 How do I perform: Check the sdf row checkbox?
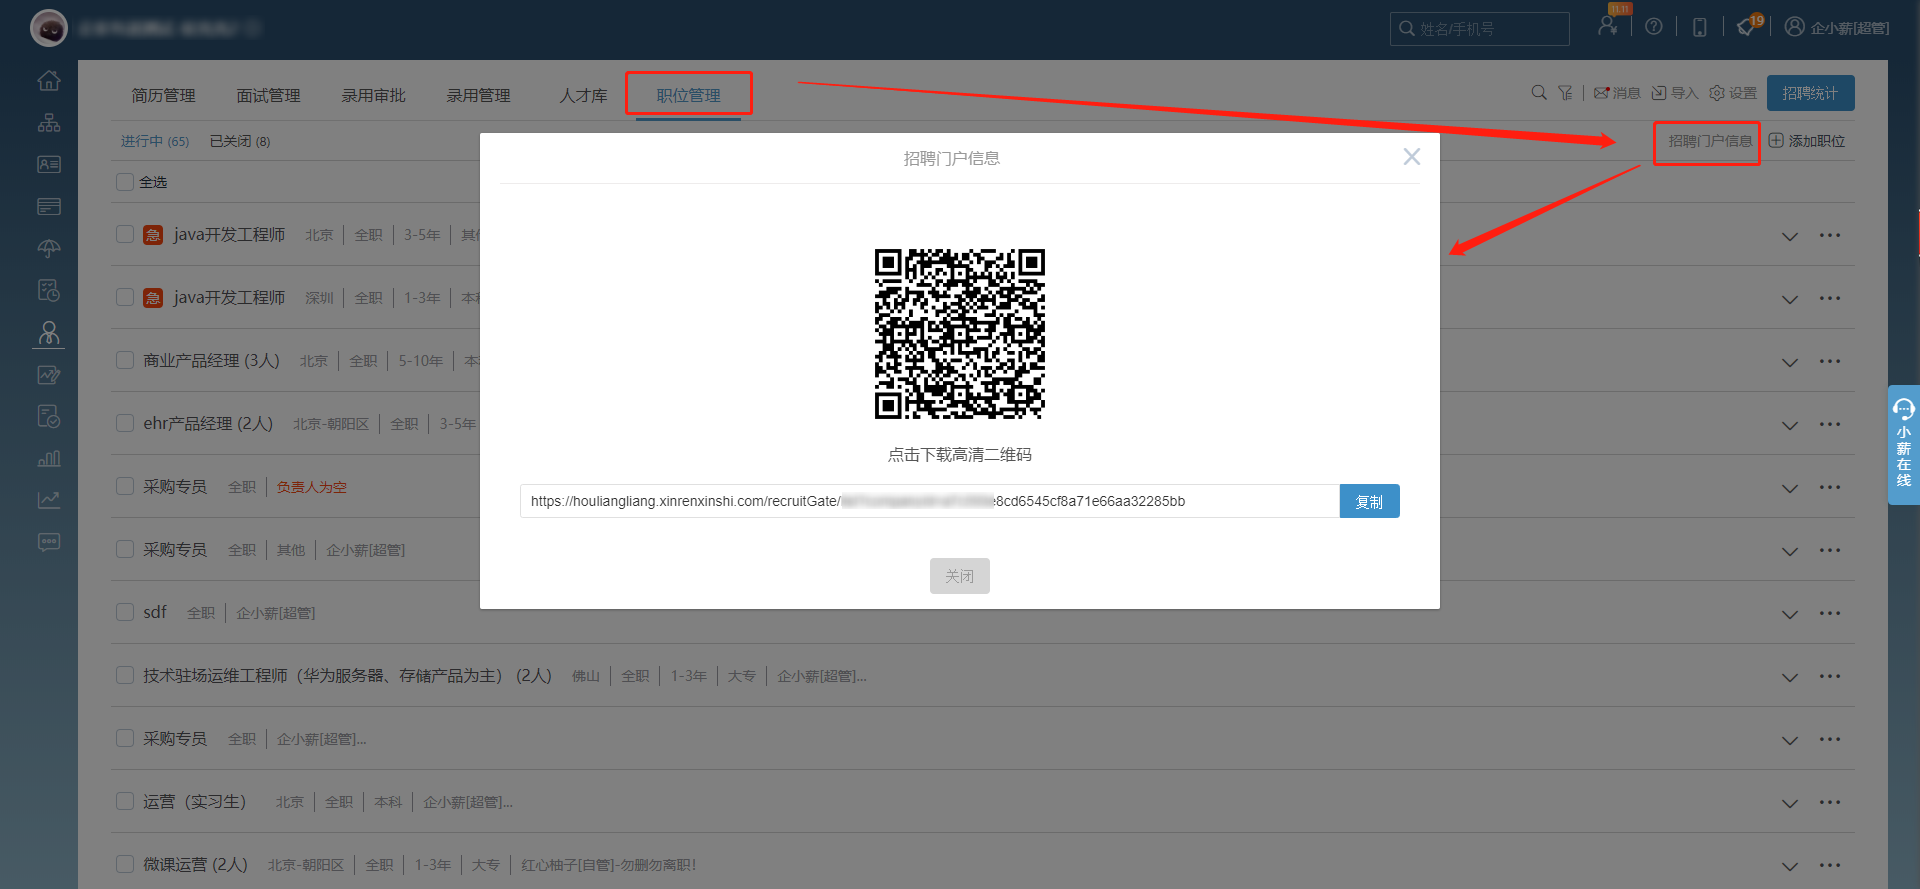[x=125, y=612]
